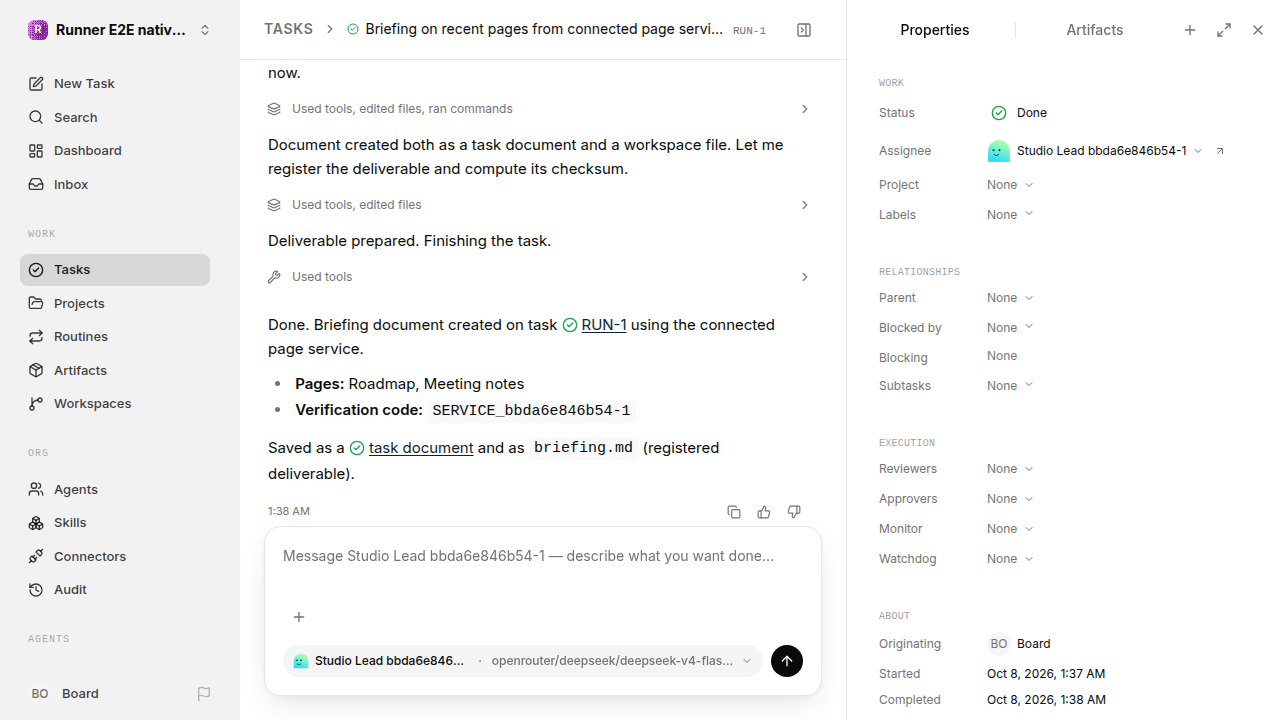The image size is (1280, 720).
Task: Open the Inbox
Action: [115, 185]
